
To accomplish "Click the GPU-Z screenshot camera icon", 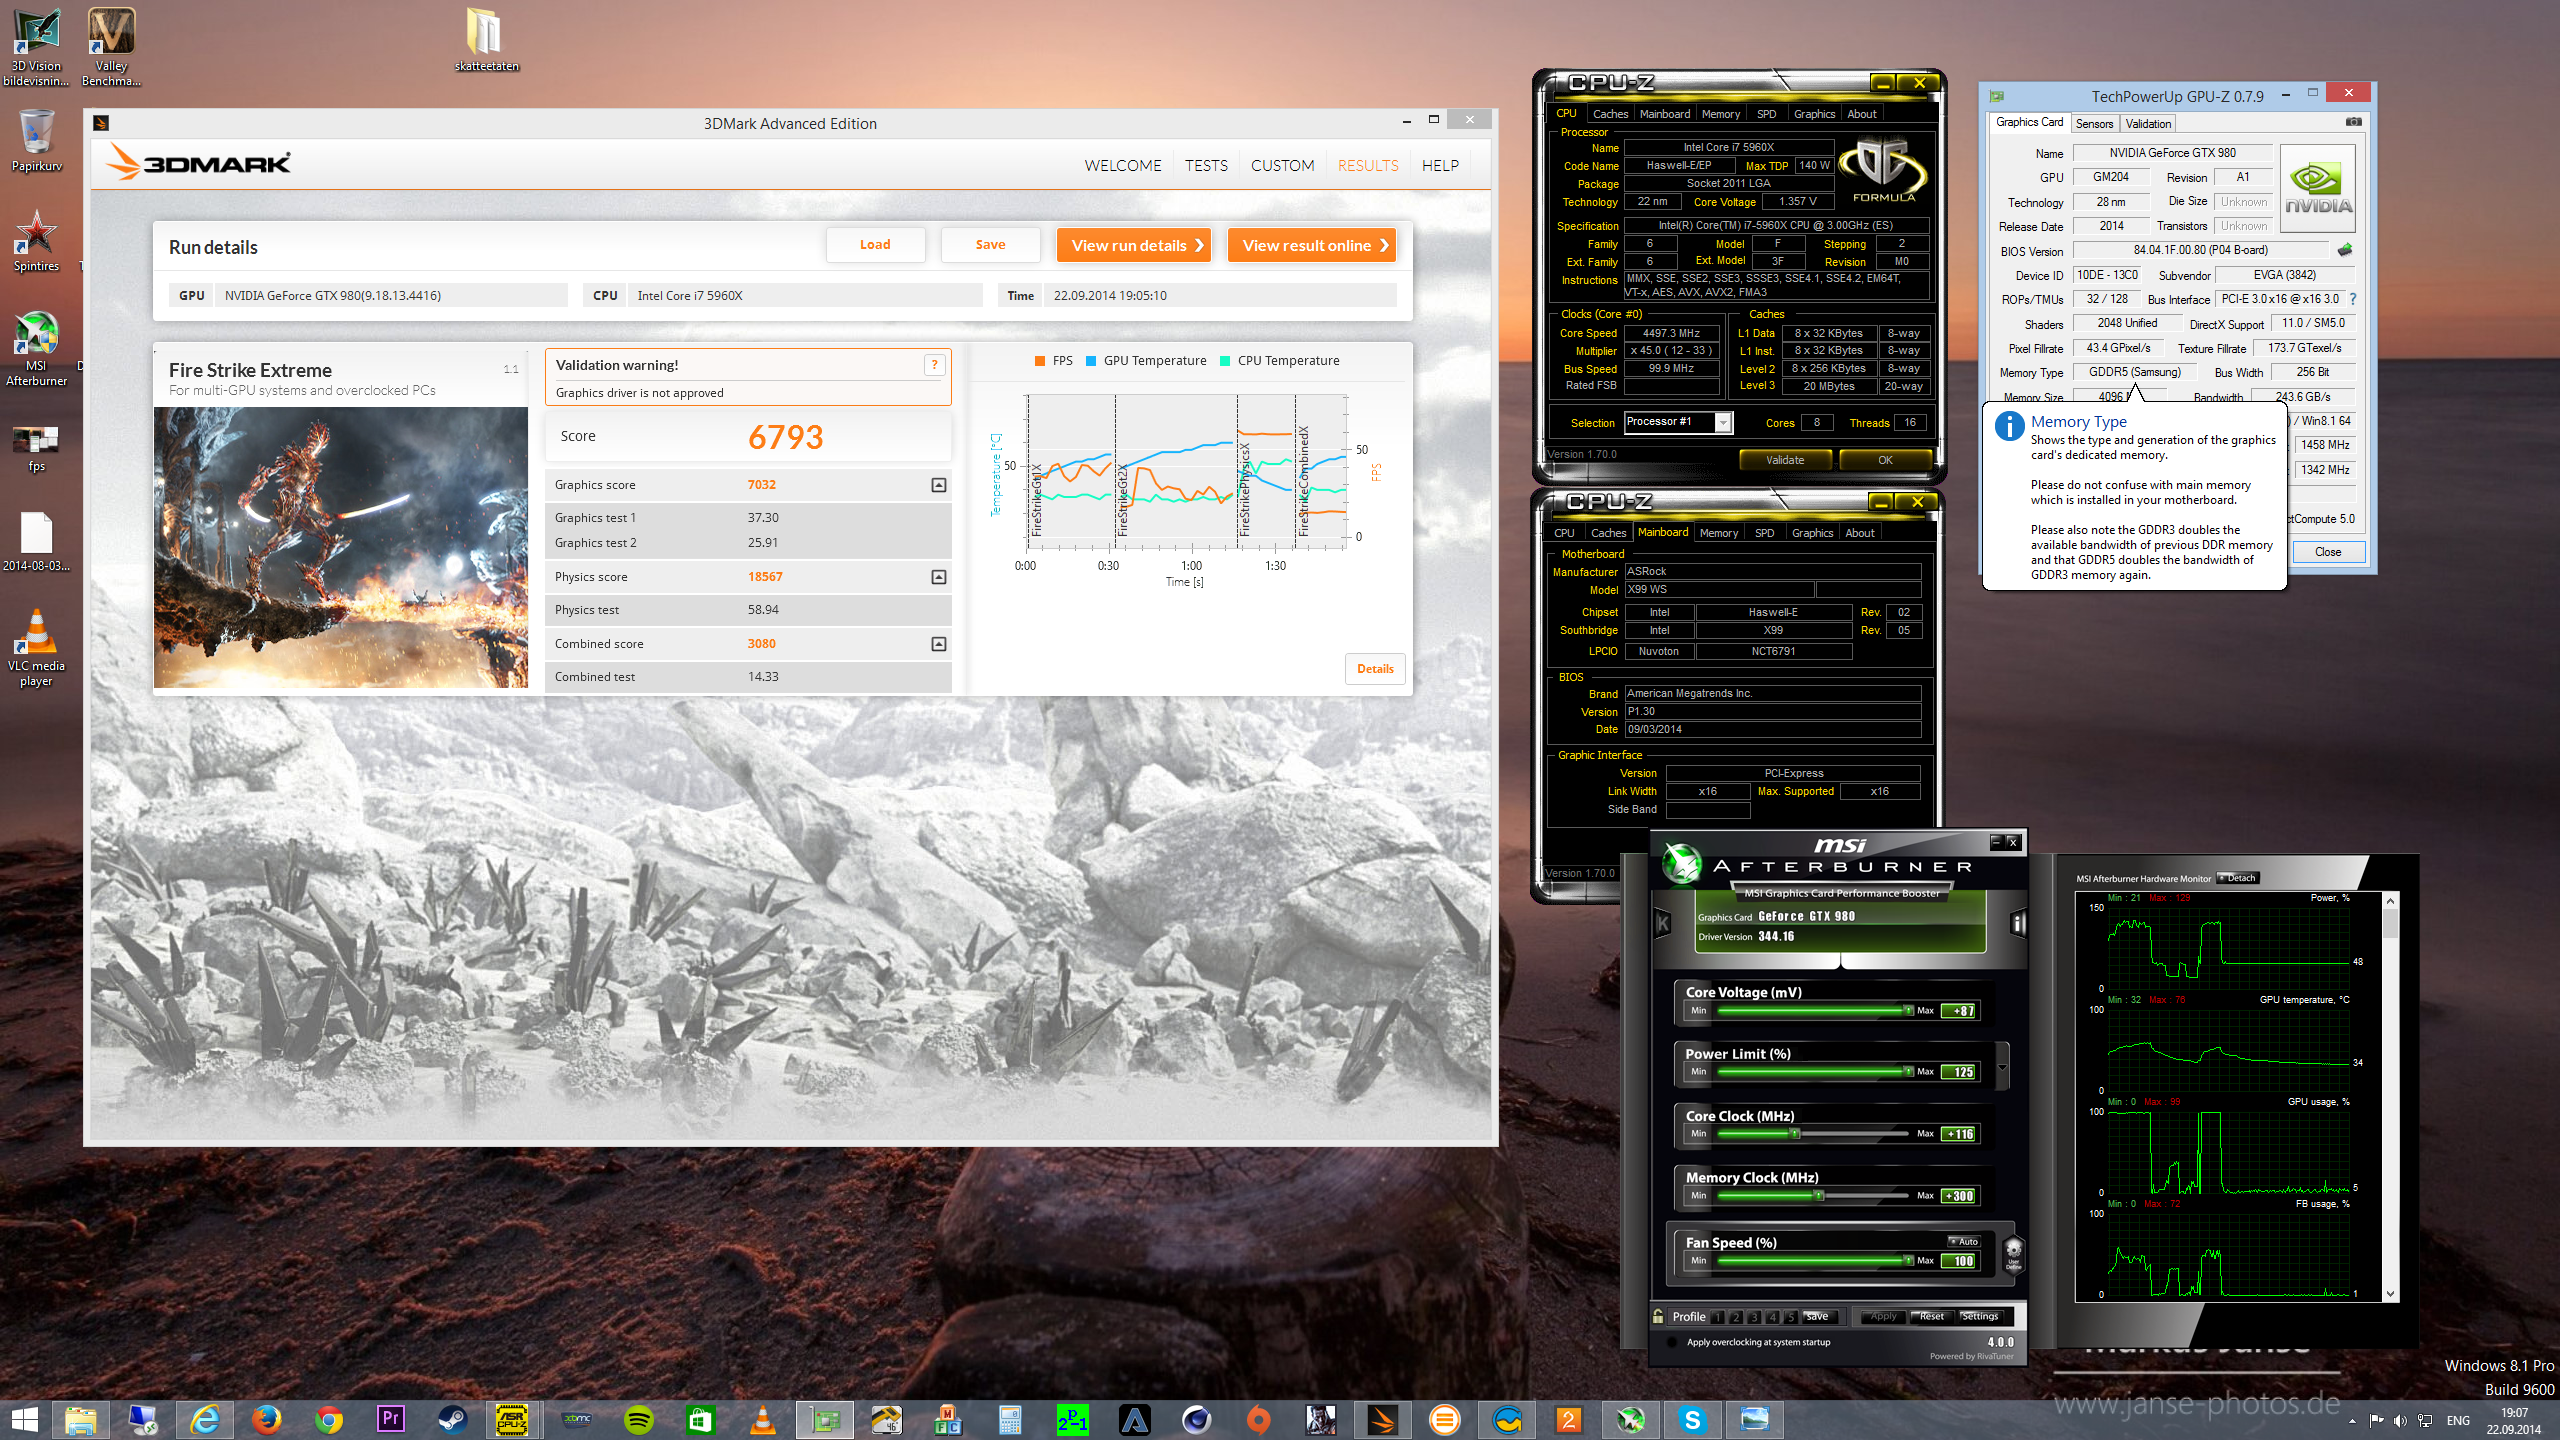I will click(x=2354, y=122).
